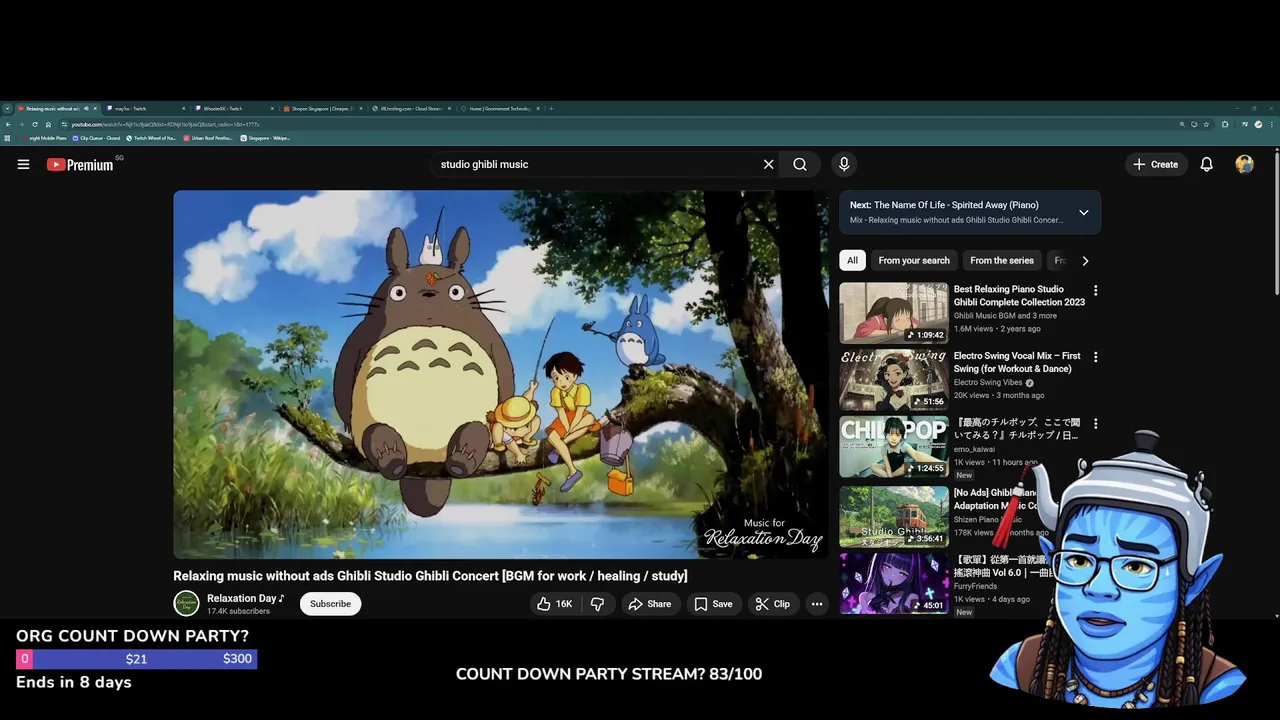Open the zoom magnifier in address bar
Screen dimensions: 1280x720
click(x=1182, y=124)
